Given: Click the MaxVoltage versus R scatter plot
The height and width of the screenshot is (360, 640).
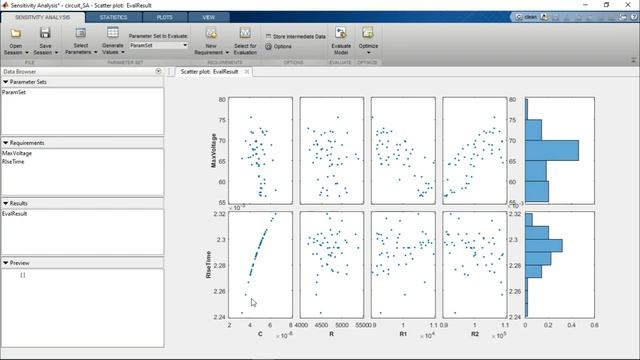Looking at the screenshot, I should [x=332, y=151].
